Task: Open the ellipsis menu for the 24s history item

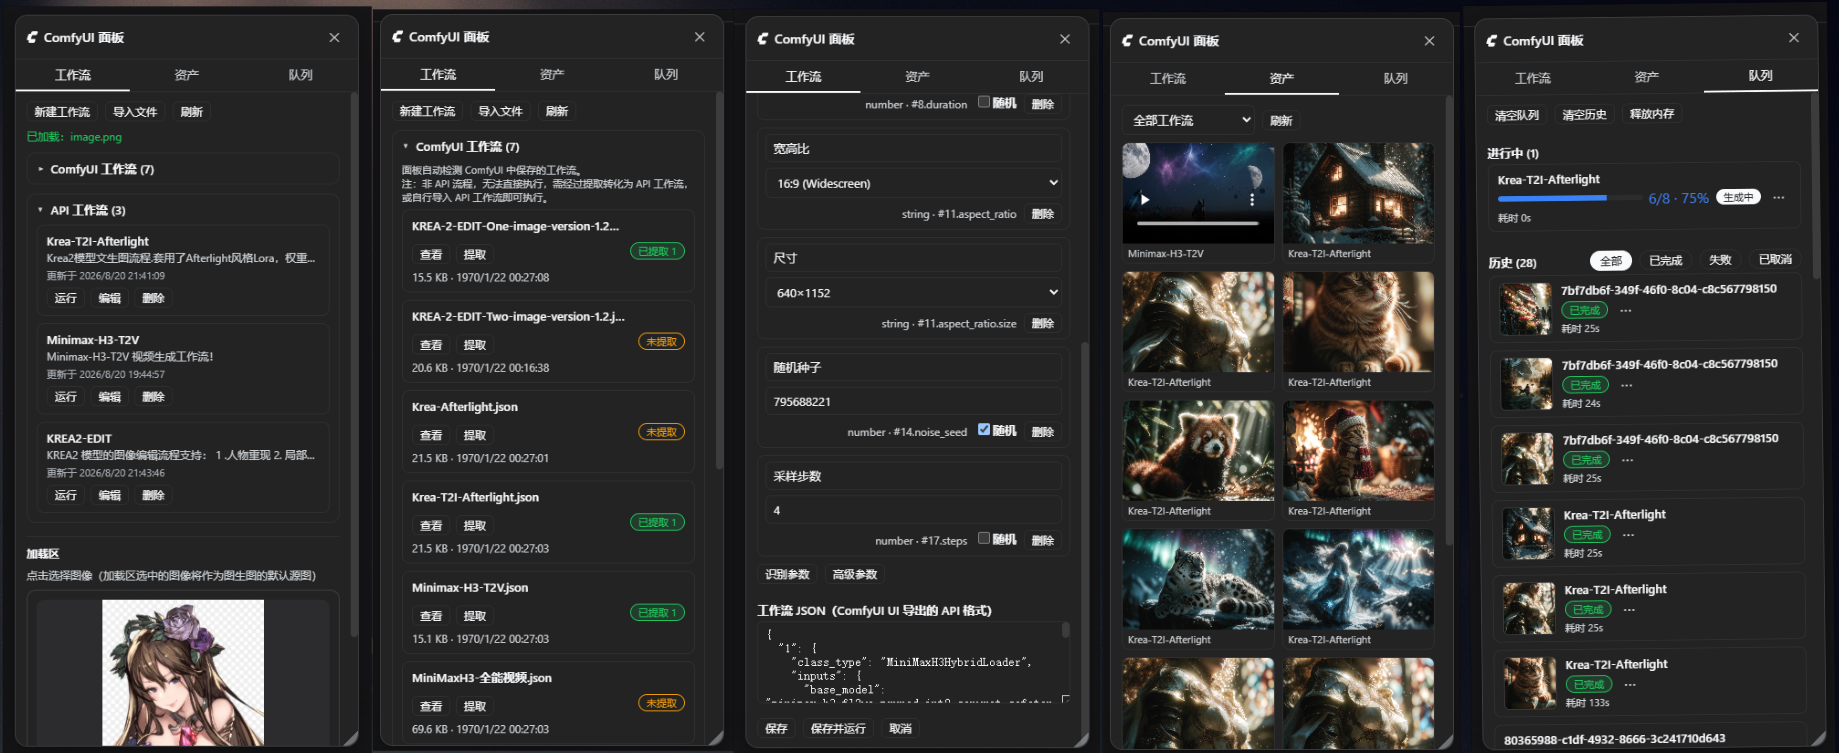Action: (x=1627, y=385)
